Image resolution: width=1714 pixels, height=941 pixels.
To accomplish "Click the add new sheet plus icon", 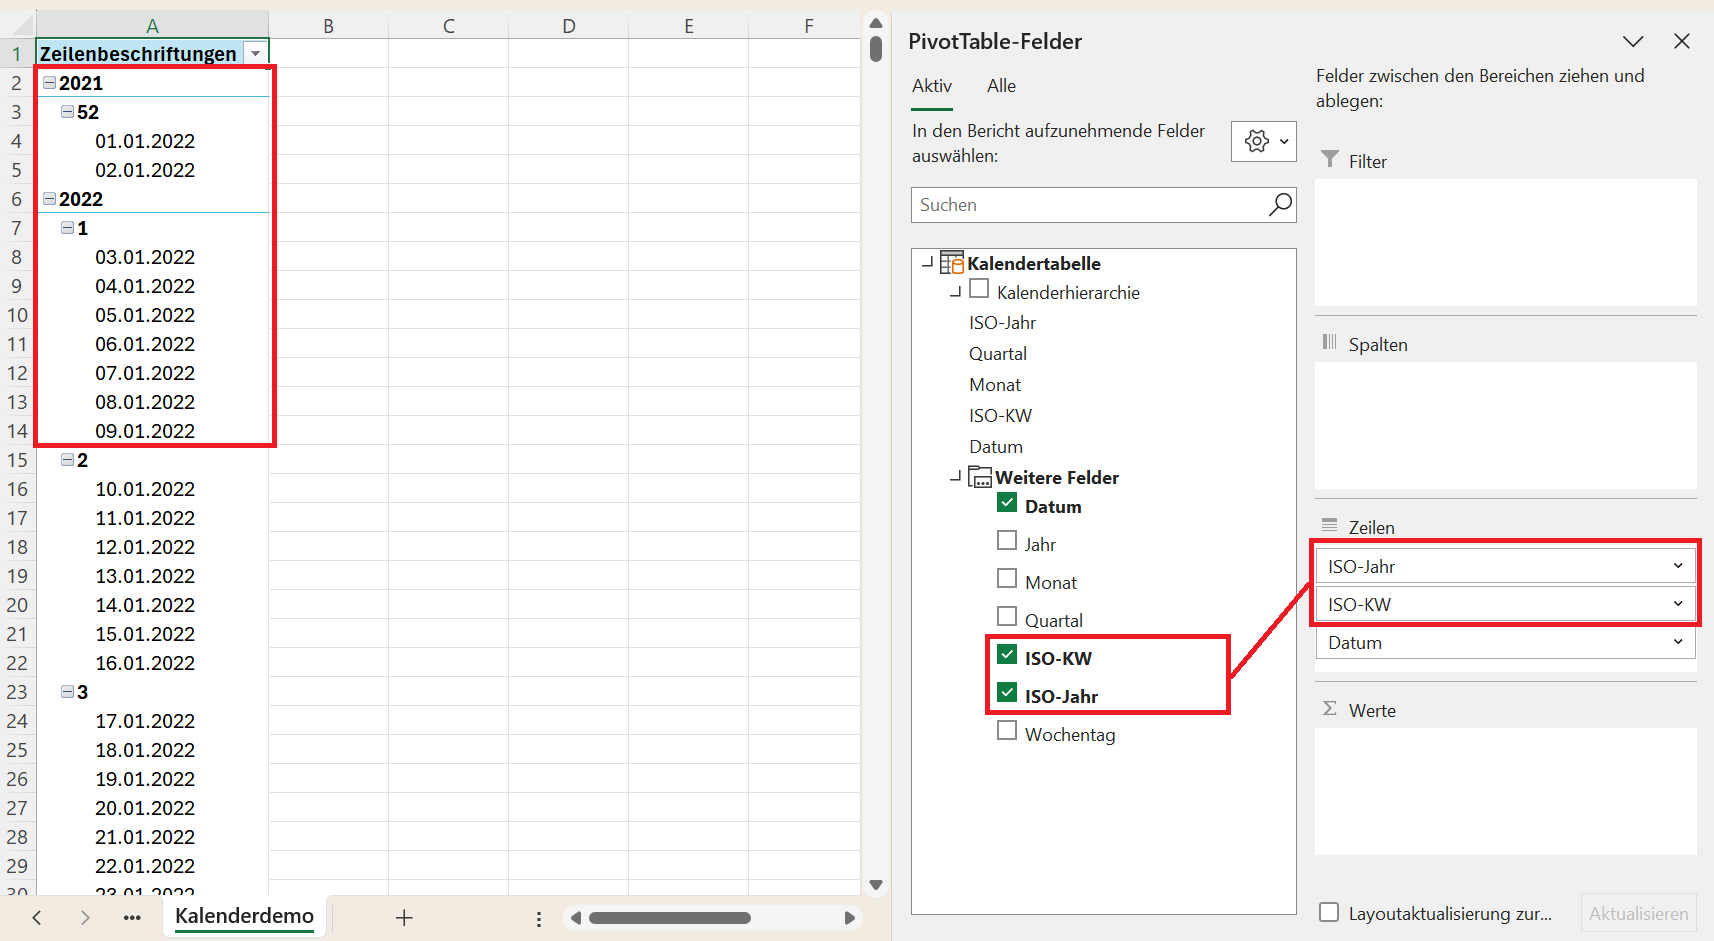I will pyautogui.click(x=404, y=918).
